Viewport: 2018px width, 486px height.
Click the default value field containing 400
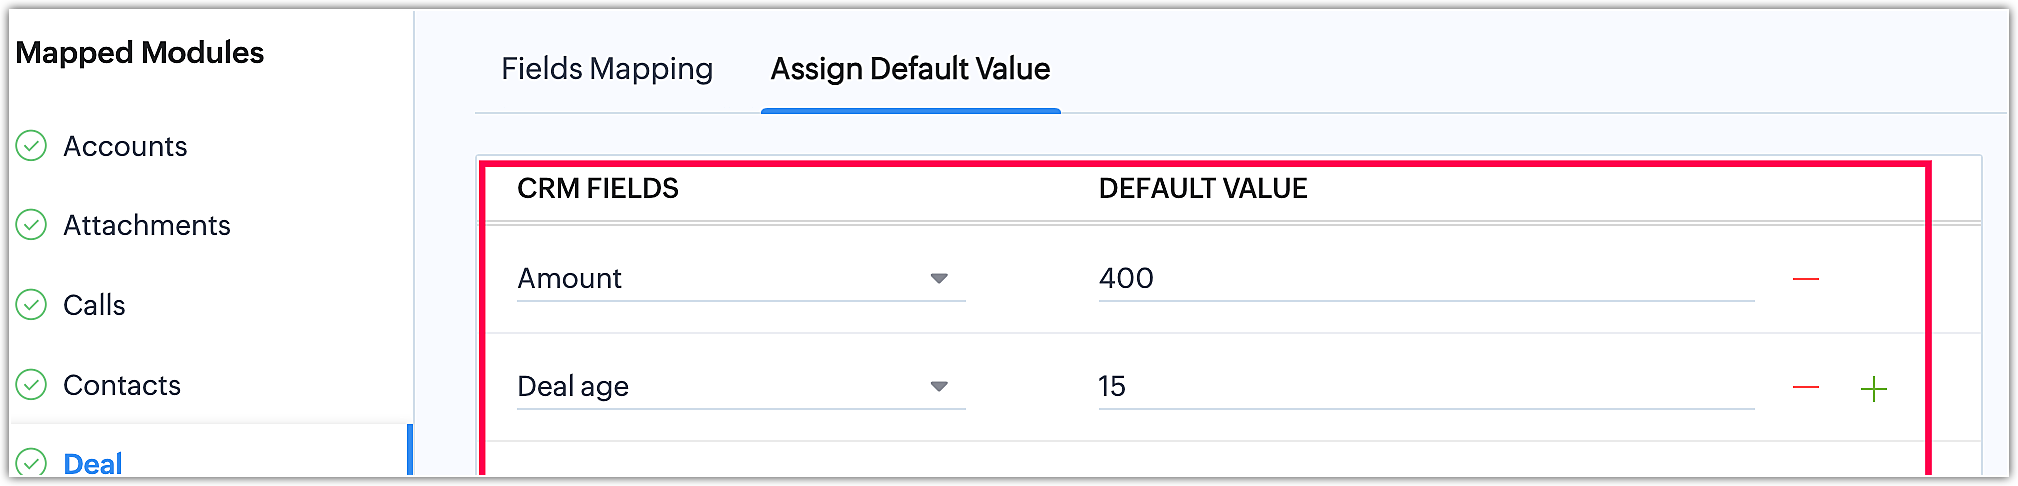click(1425, 279)
